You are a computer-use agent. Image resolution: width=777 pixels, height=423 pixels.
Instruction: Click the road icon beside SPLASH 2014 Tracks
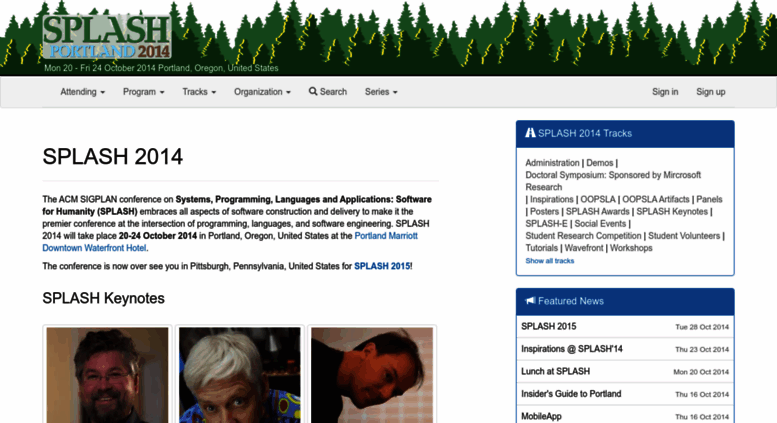tap(530, 133)
